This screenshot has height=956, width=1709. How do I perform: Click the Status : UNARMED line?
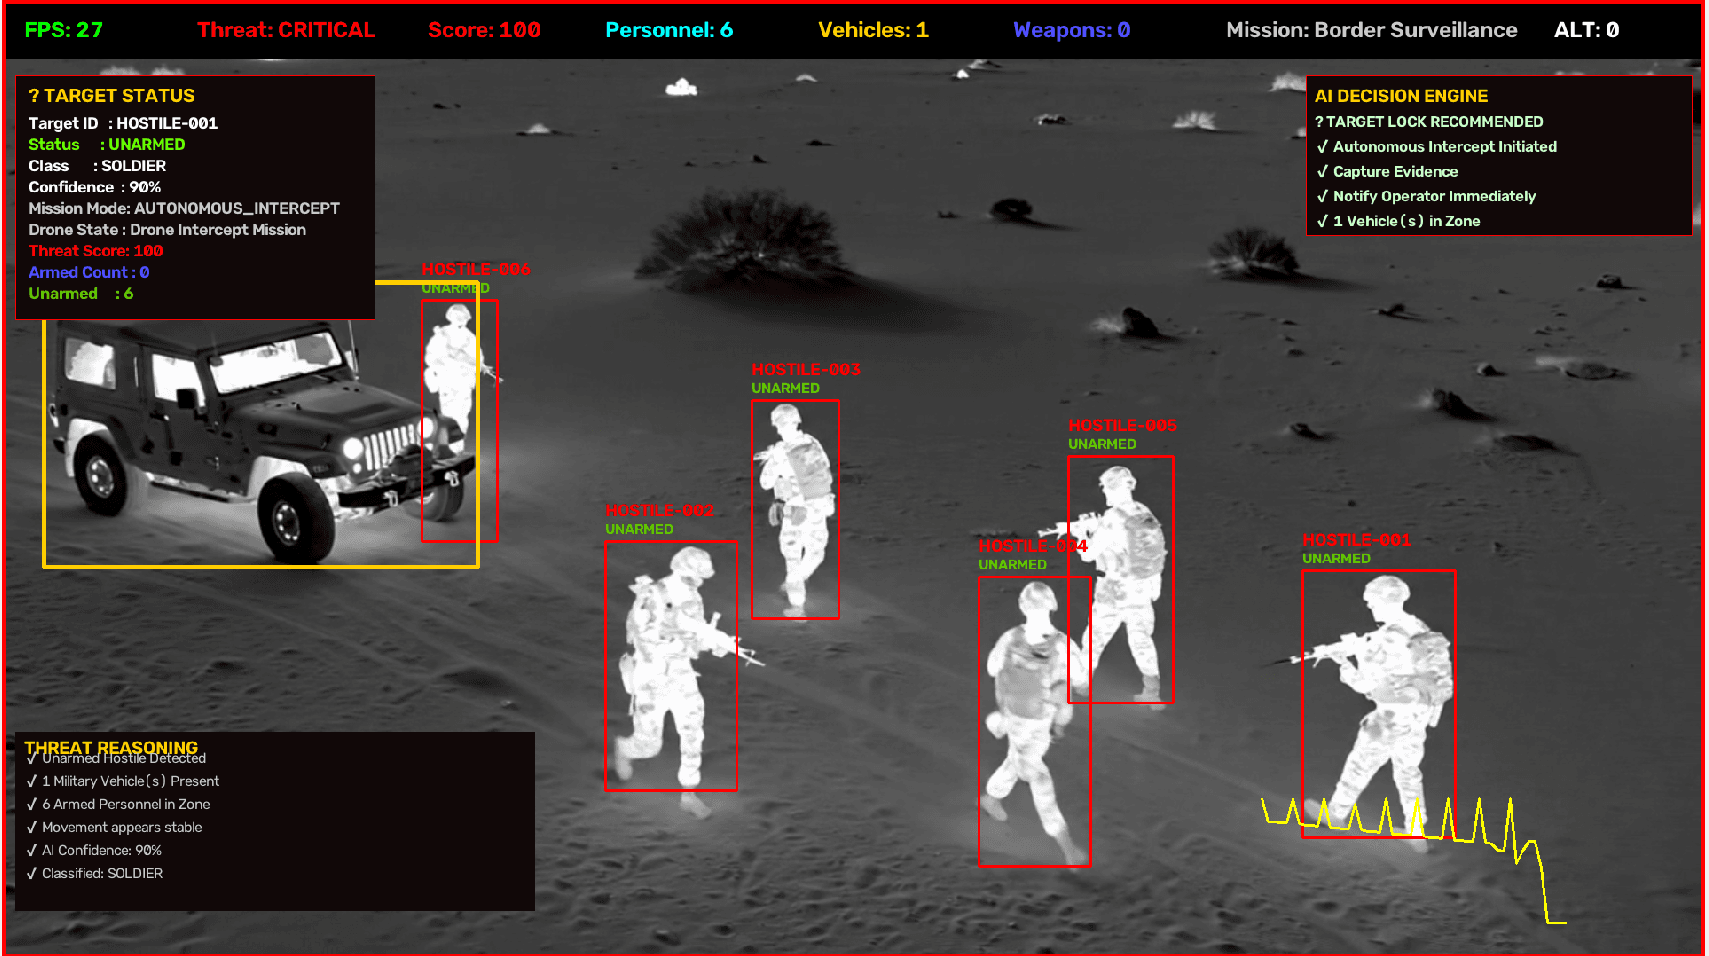(107, 144)
